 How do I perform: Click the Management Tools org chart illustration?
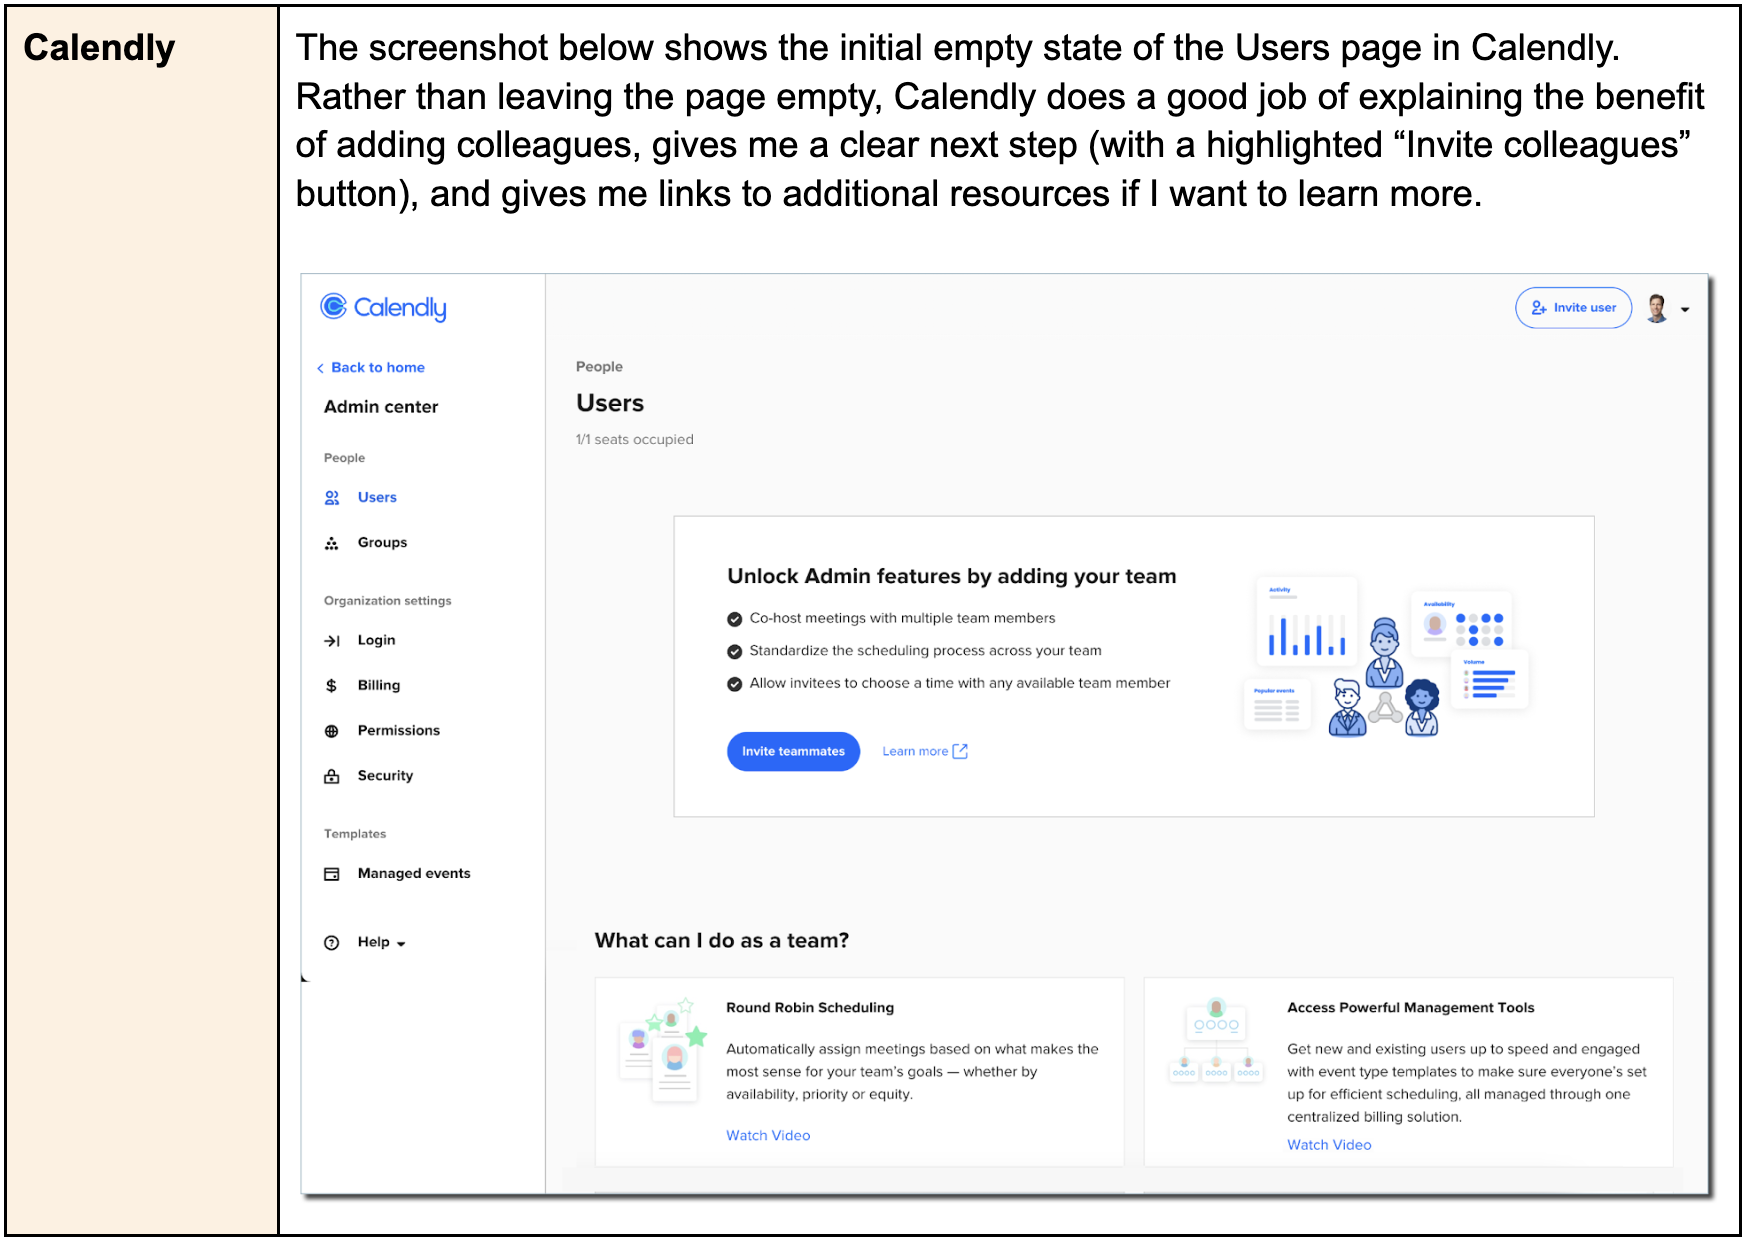click(x=1216, y=1040)
